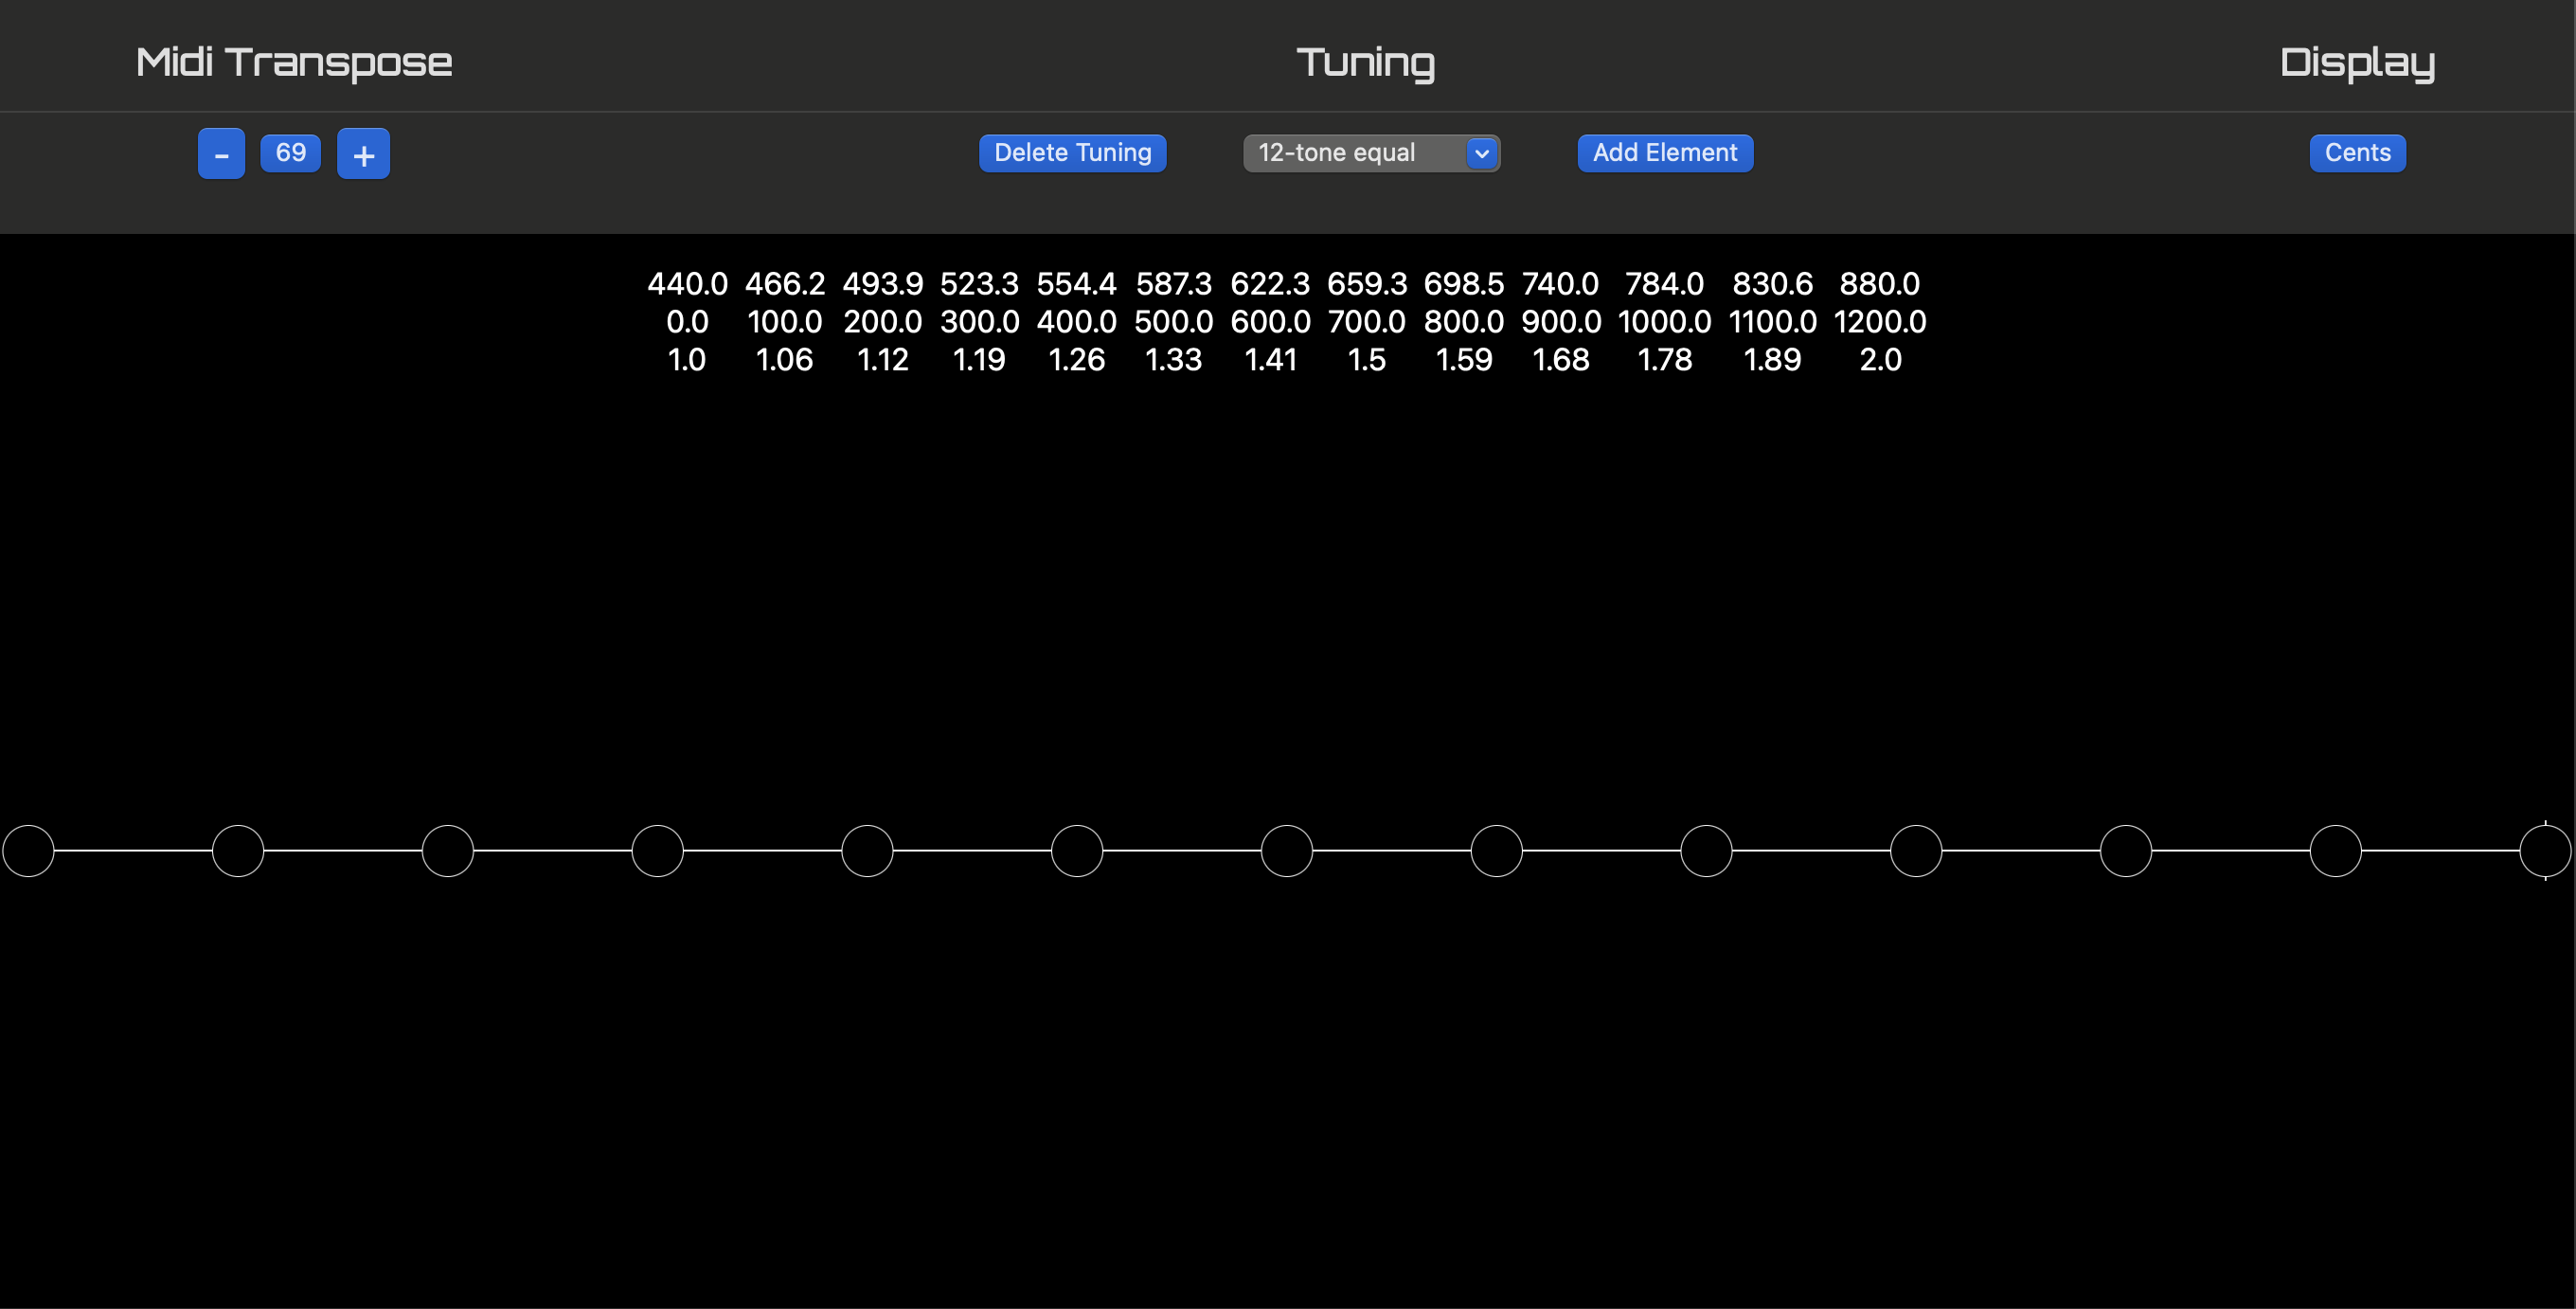
Task: Click the 1.0 ratio value
Action: (687, 360)
